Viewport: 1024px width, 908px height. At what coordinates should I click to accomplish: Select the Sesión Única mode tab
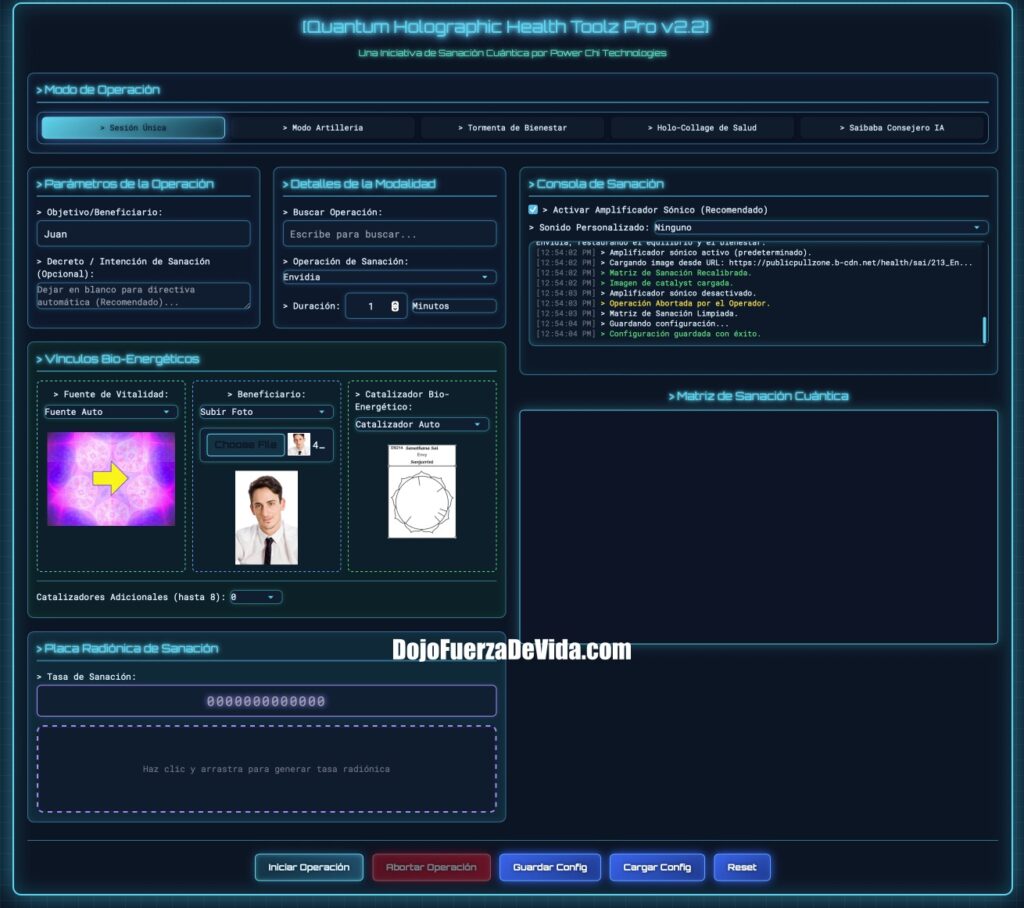(x=133, y=127)
